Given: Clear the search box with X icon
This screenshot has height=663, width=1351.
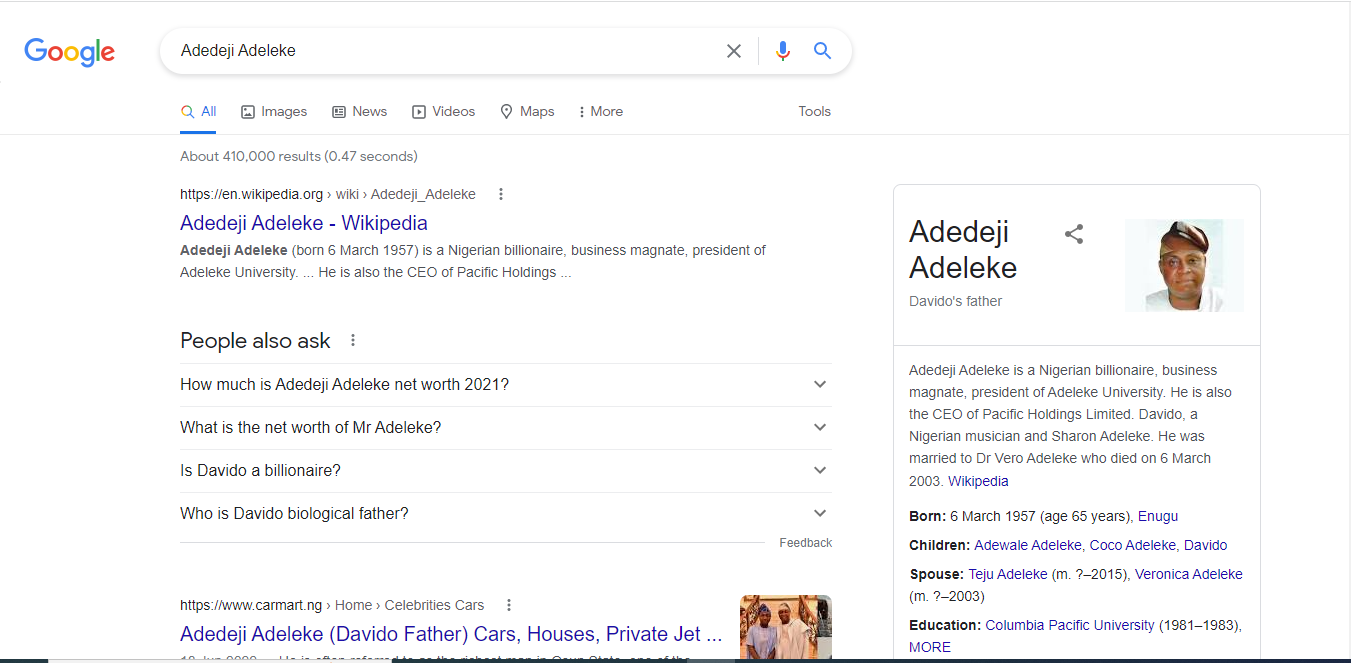Looking at the screenshot, I should tap(734, 51).
